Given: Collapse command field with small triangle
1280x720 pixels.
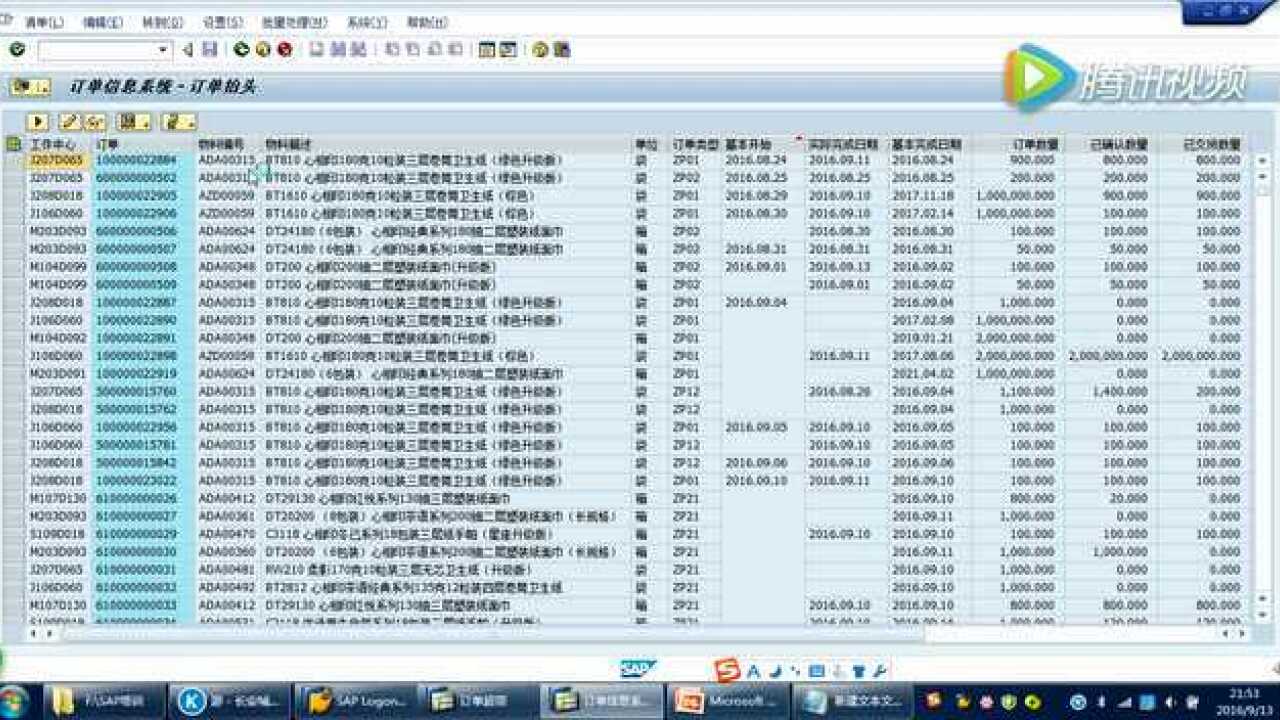Looking at the screenshot, I should [x=187, y=49].
